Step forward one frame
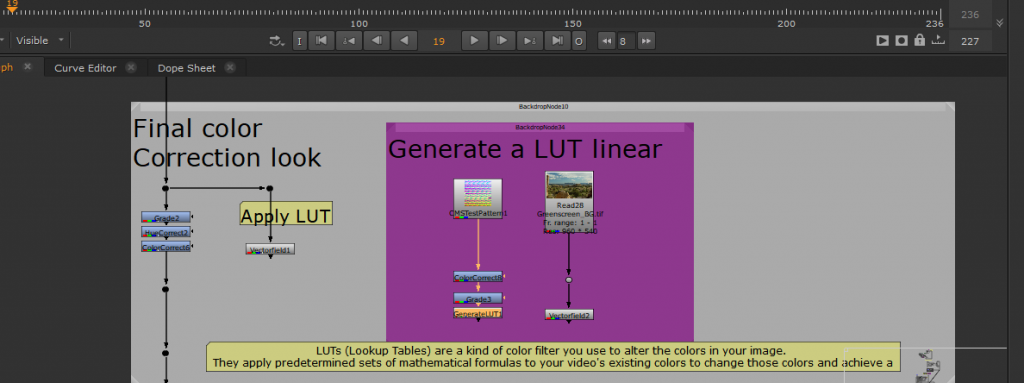 pos(502,41)
